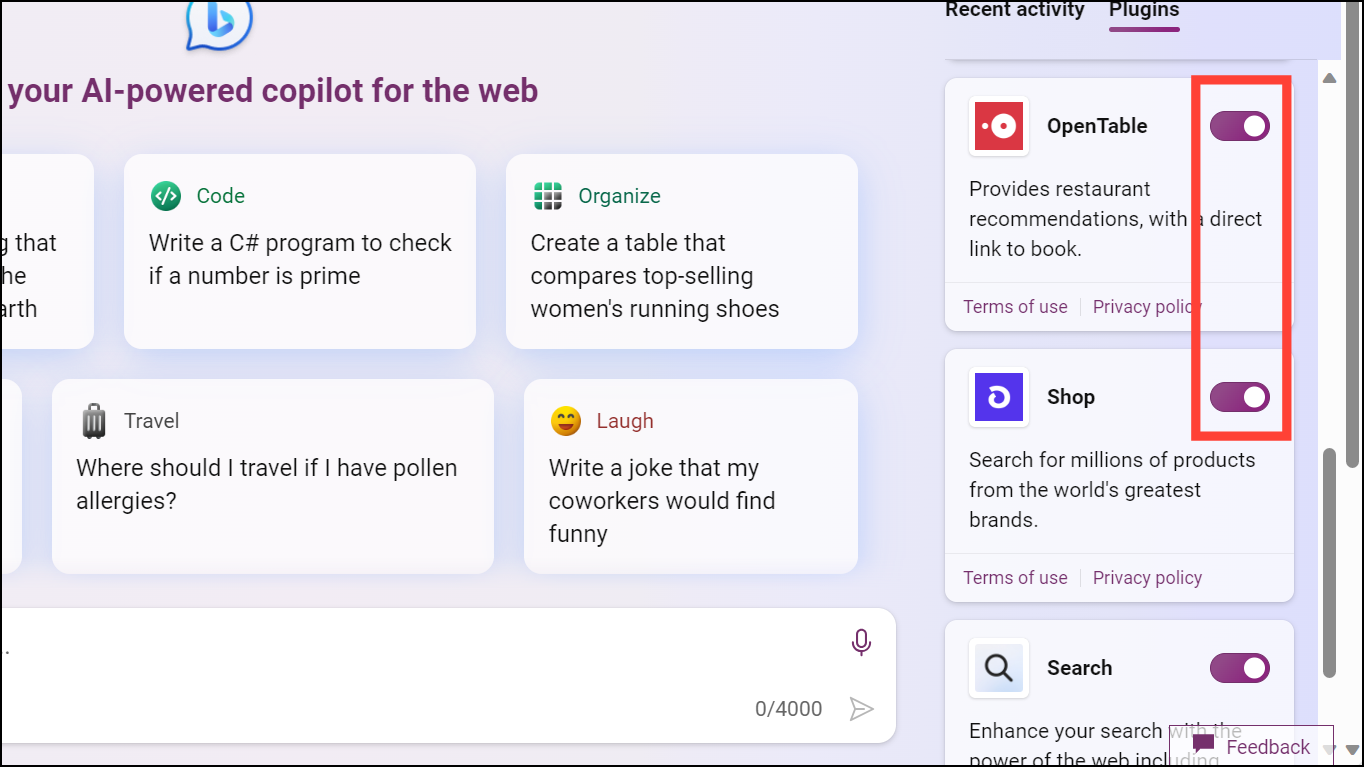Turn off the Shop plugin toggle
Image resolution: width=1364 pixels, height=767 pixels.
[1240, 397]
